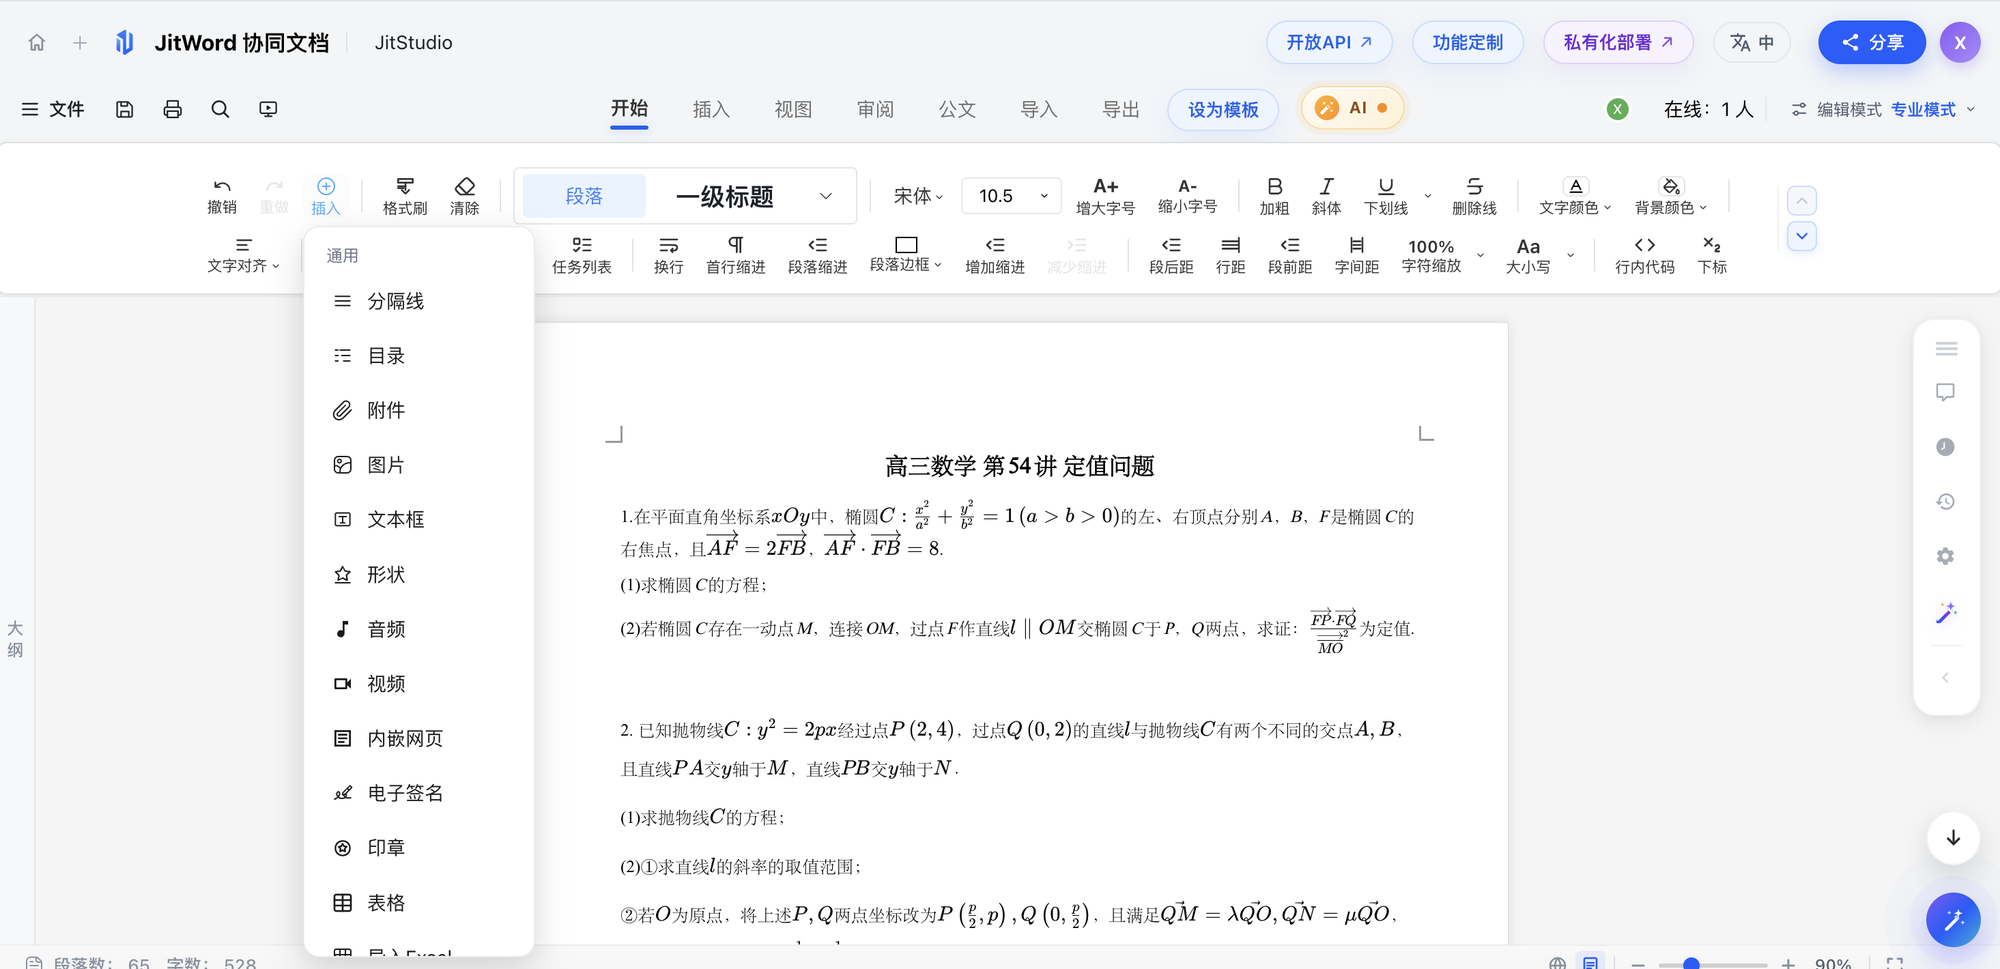
Task: Toggle italic (斜体) formatting
Action: (1326, 196)
